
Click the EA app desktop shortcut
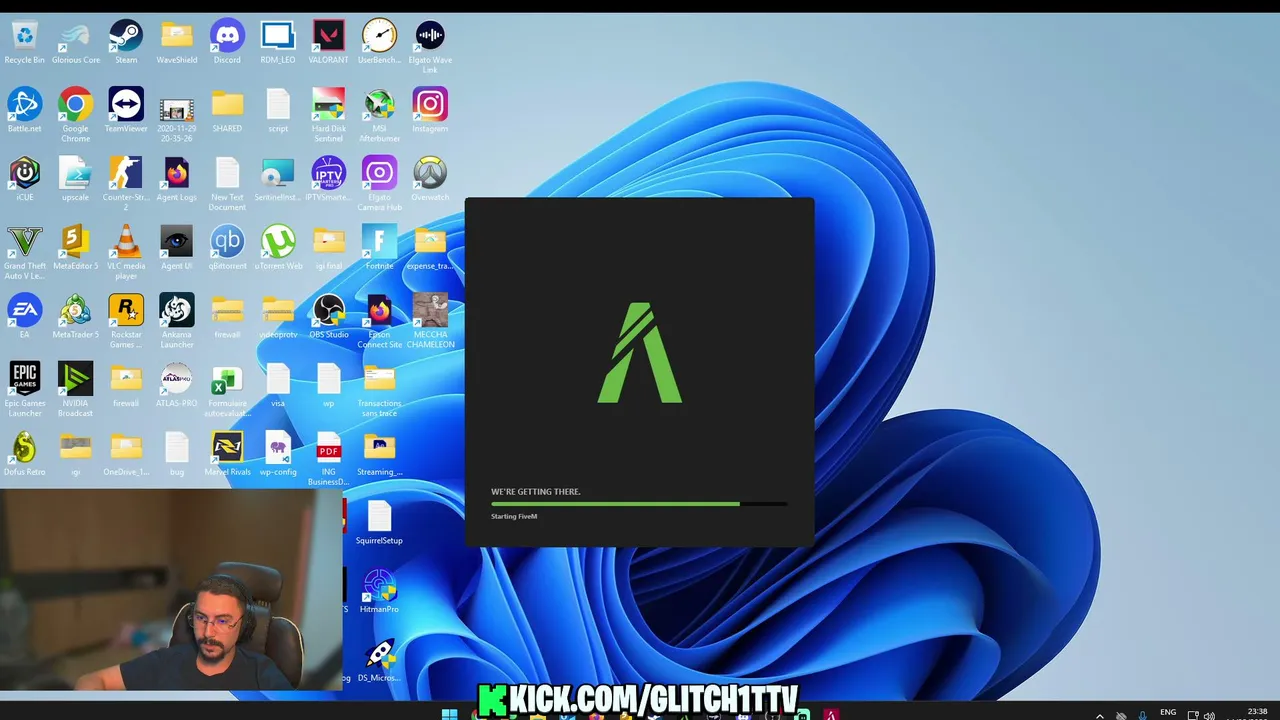click(x=25, y=310)
